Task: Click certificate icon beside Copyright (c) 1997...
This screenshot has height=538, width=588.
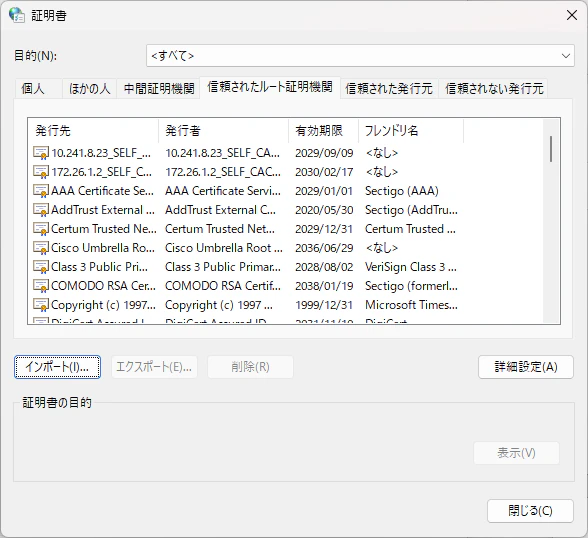Action: tap(41, 305)
